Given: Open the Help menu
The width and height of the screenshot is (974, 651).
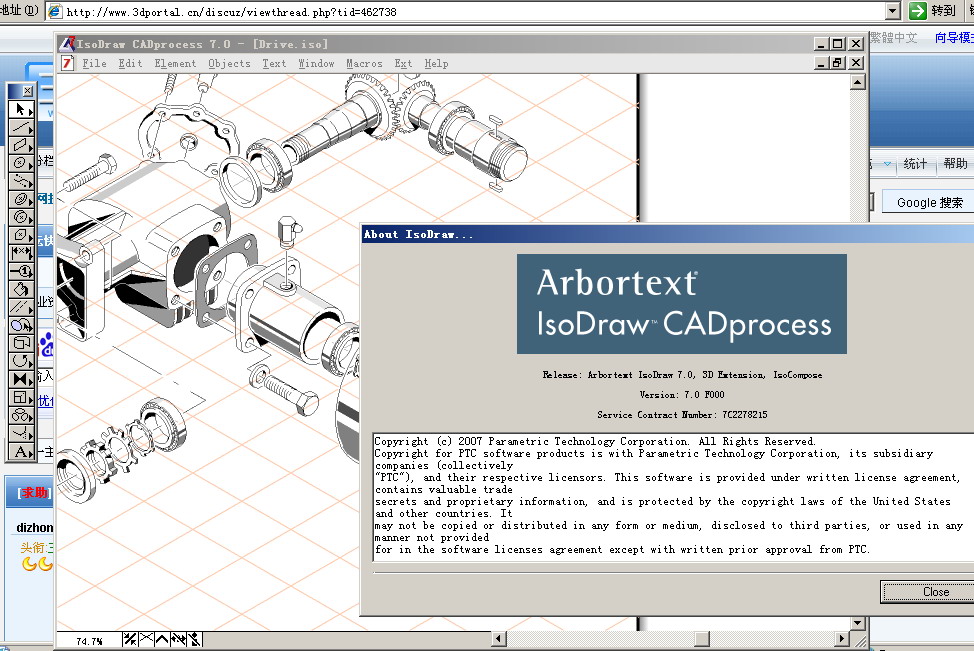Looking at the screenshot, I should [x=436, y=63].
